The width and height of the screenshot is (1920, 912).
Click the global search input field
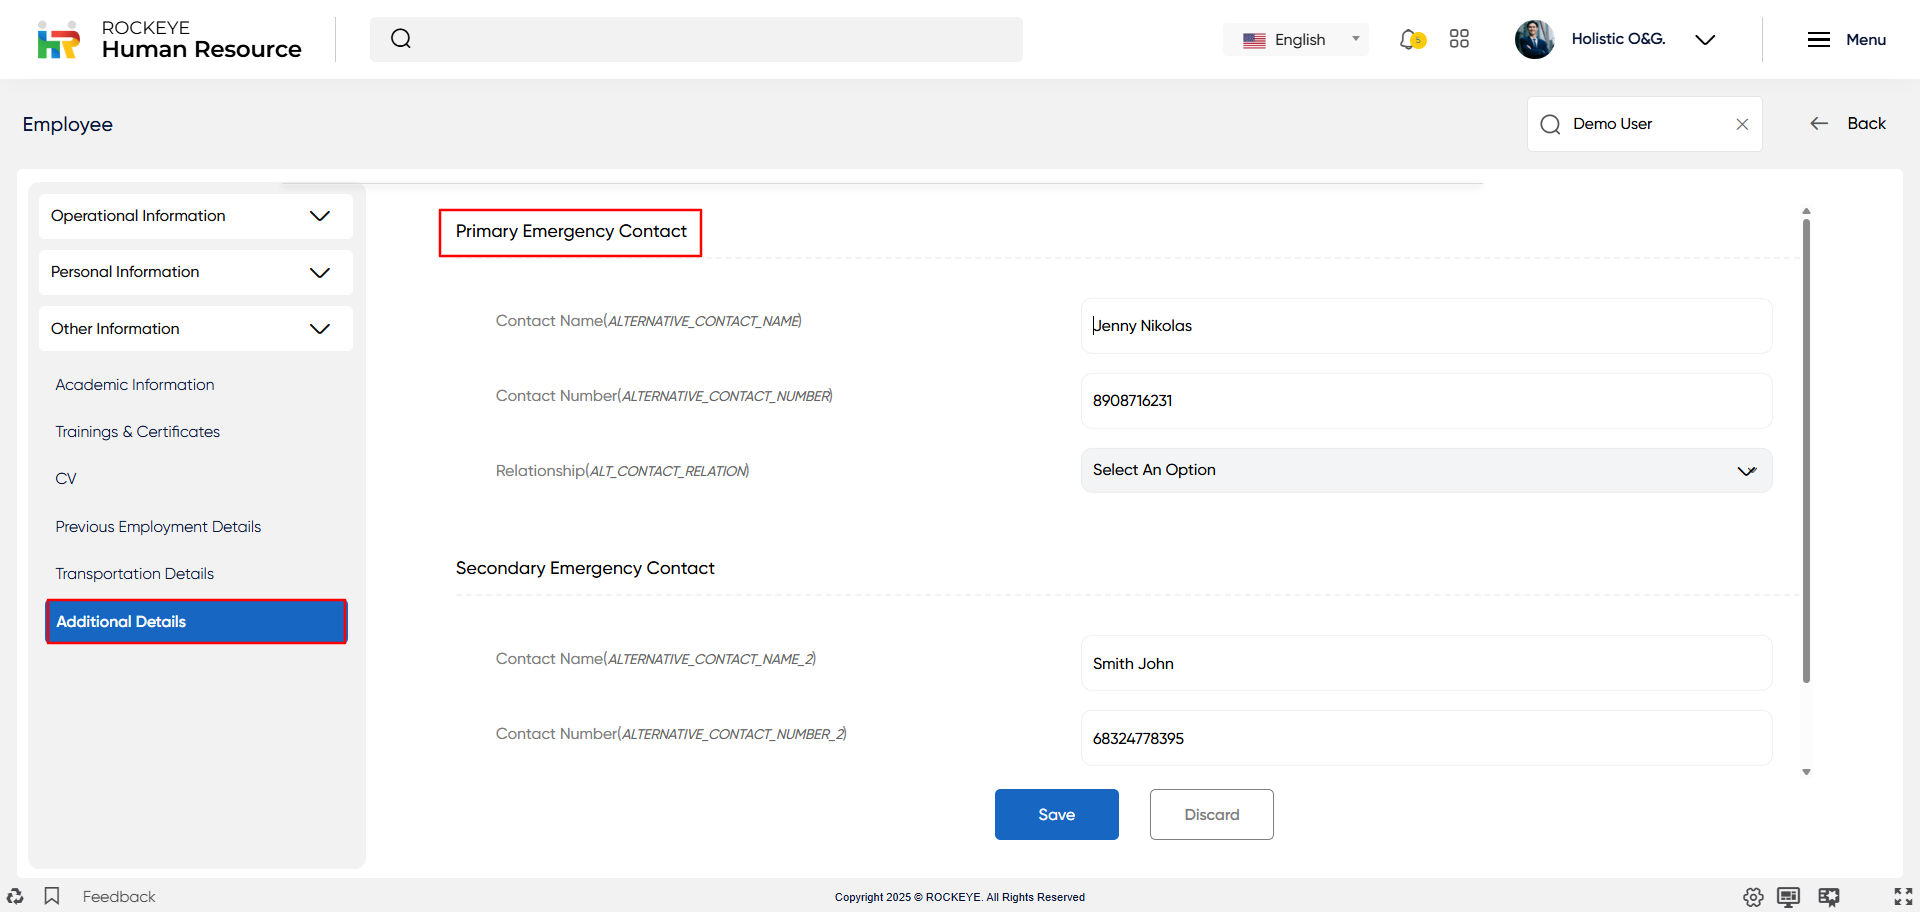[696, 39]
